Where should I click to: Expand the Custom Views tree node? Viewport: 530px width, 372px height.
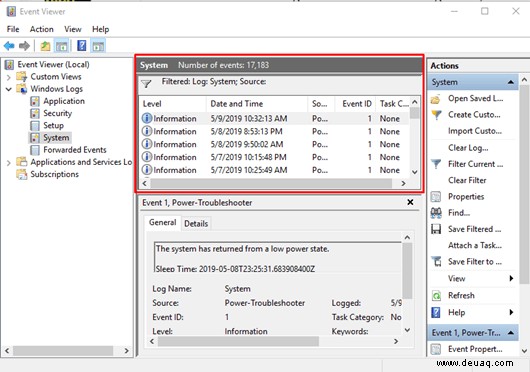8,77
